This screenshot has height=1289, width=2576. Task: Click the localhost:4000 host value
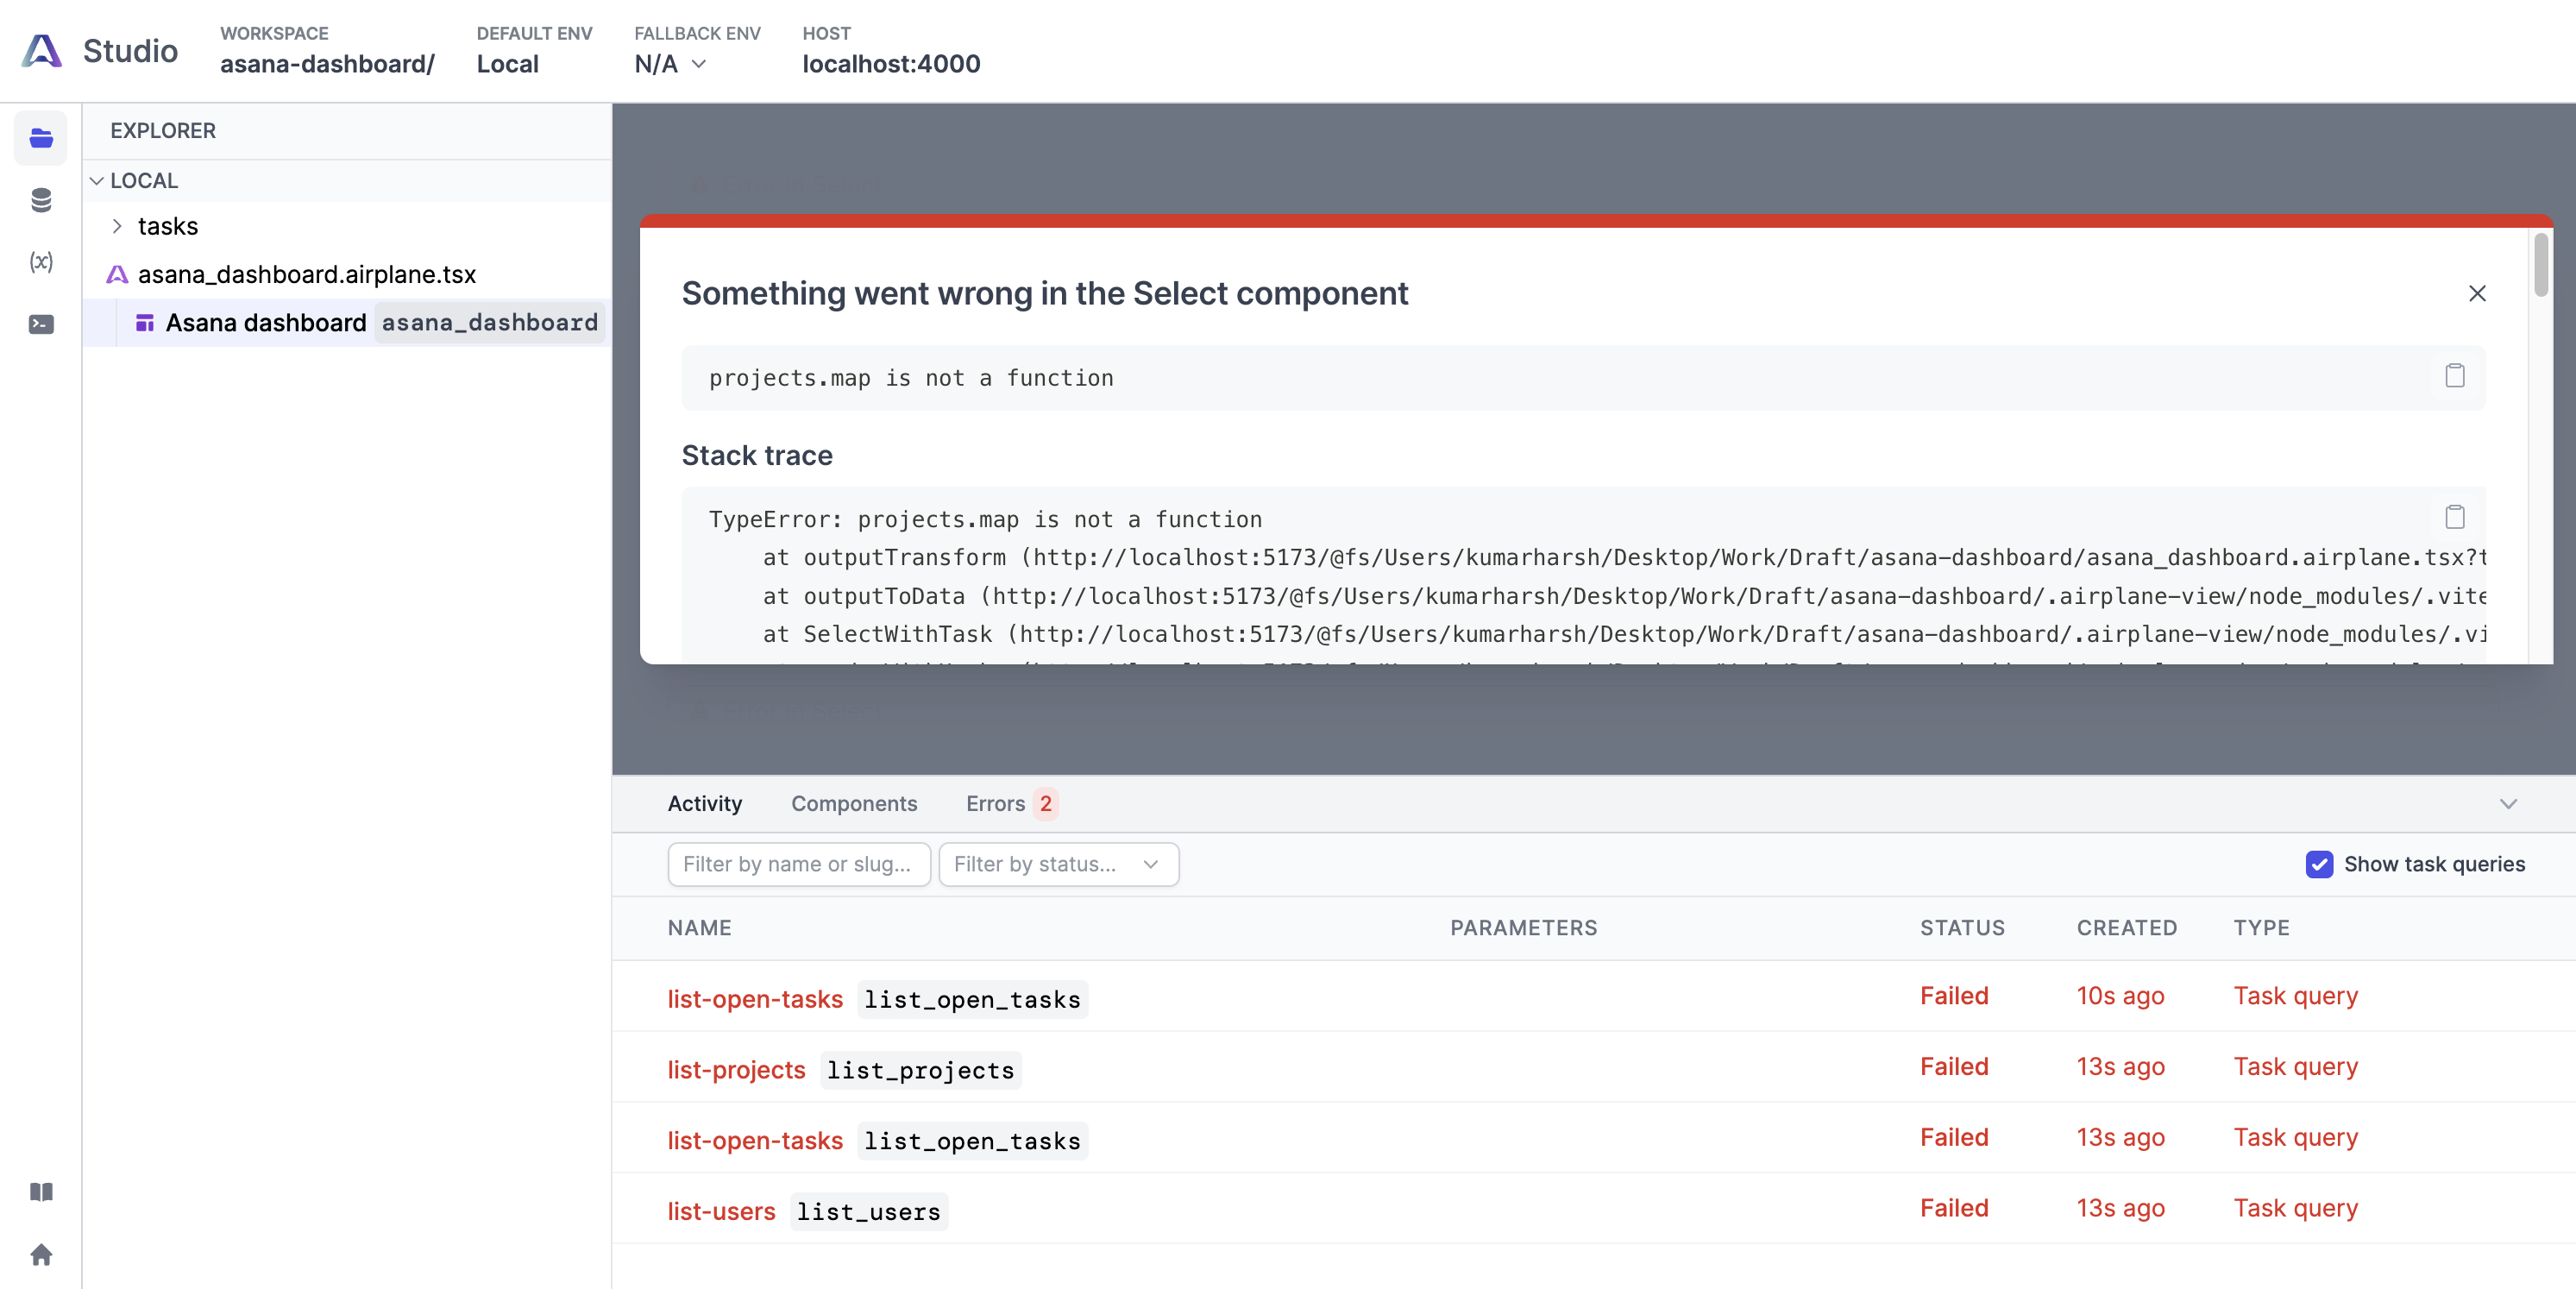pos(891,64)
